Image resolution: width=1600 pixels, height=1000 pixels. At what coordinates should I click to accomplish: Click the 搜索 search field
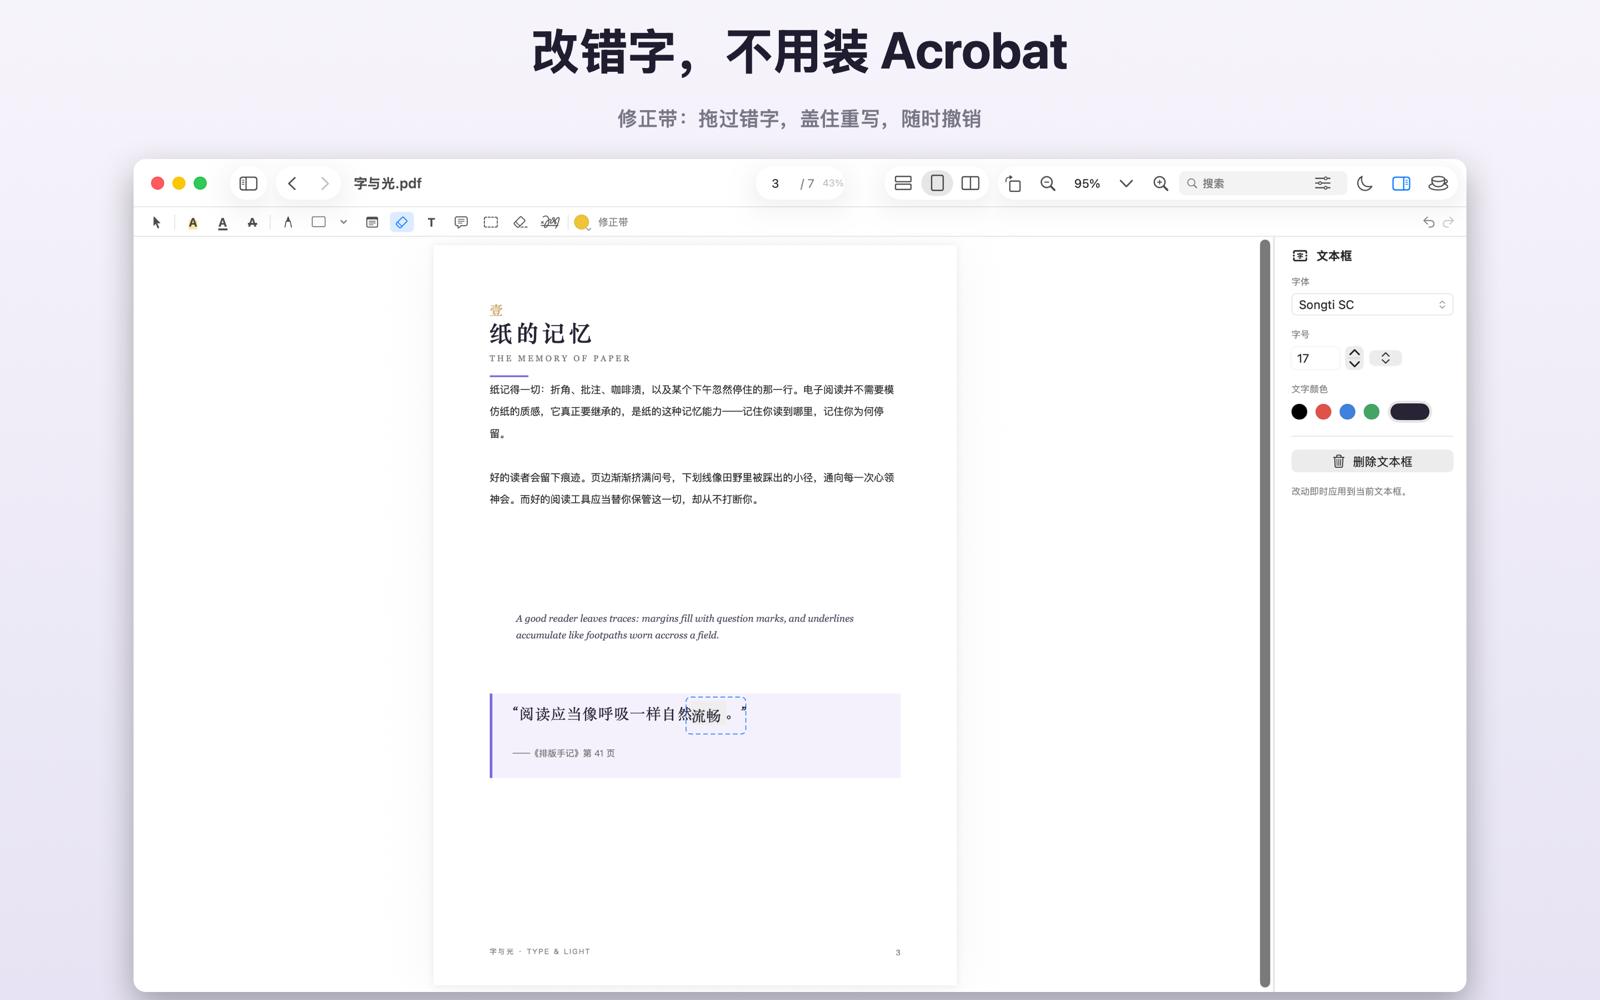click(x=1246, y=183)
